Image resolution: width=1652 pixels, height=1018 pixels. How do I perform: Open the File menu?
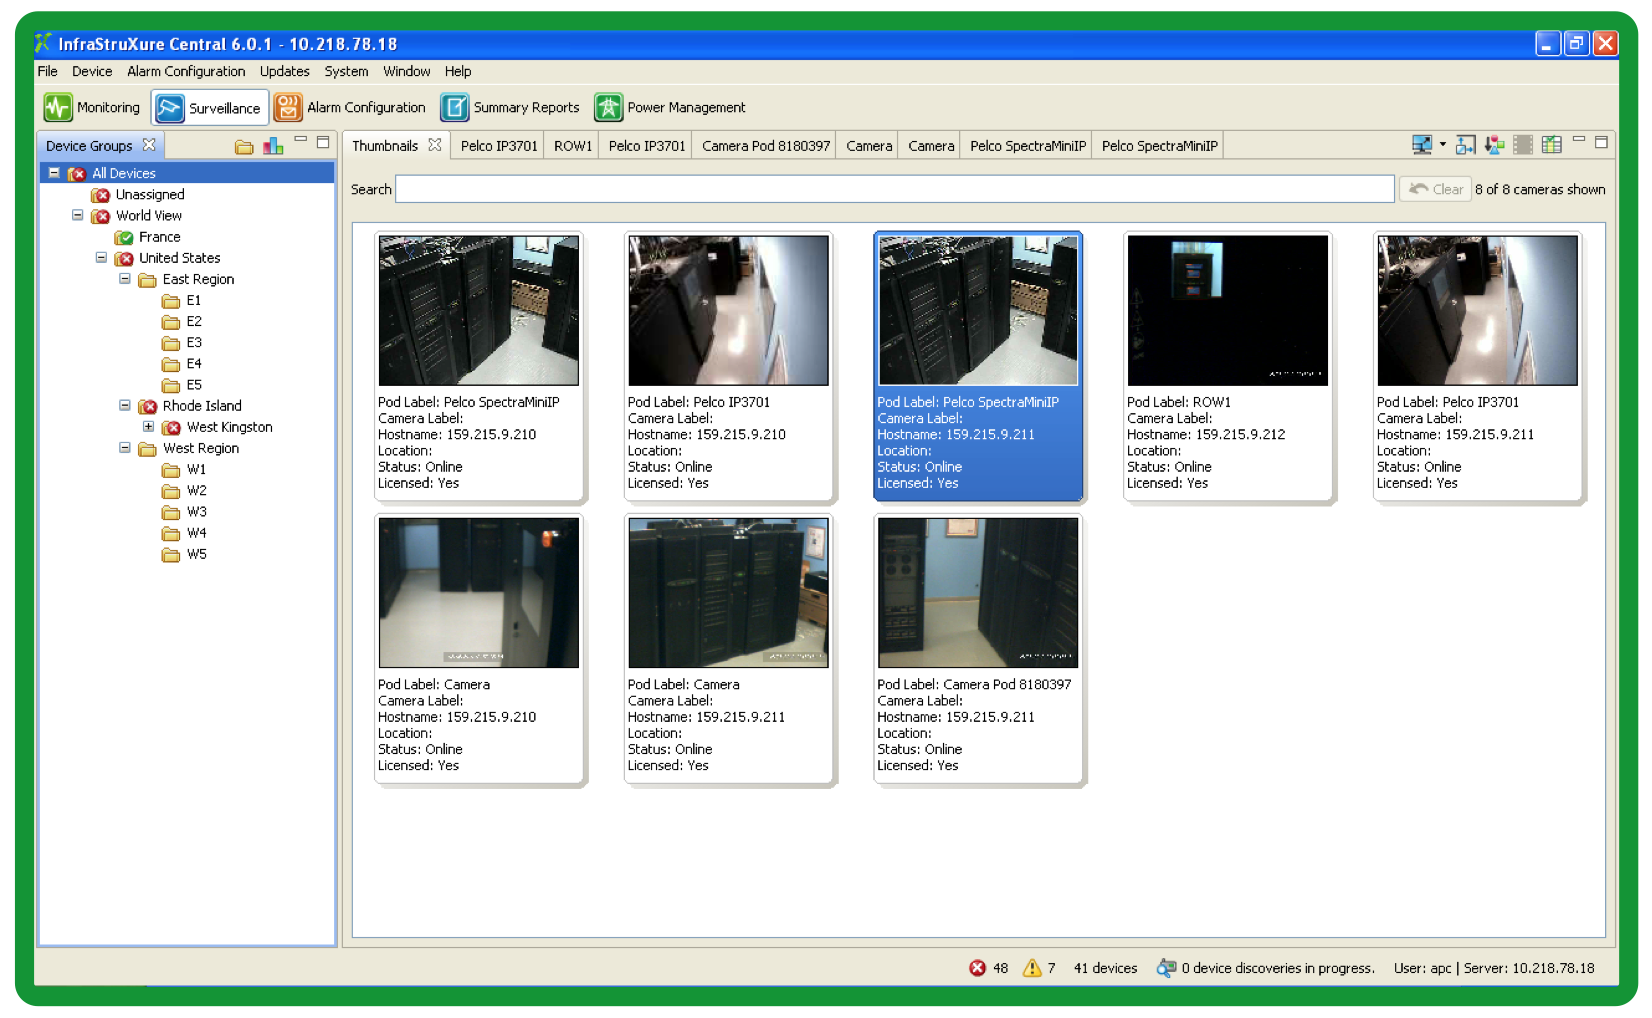click(x=47, y=71)
